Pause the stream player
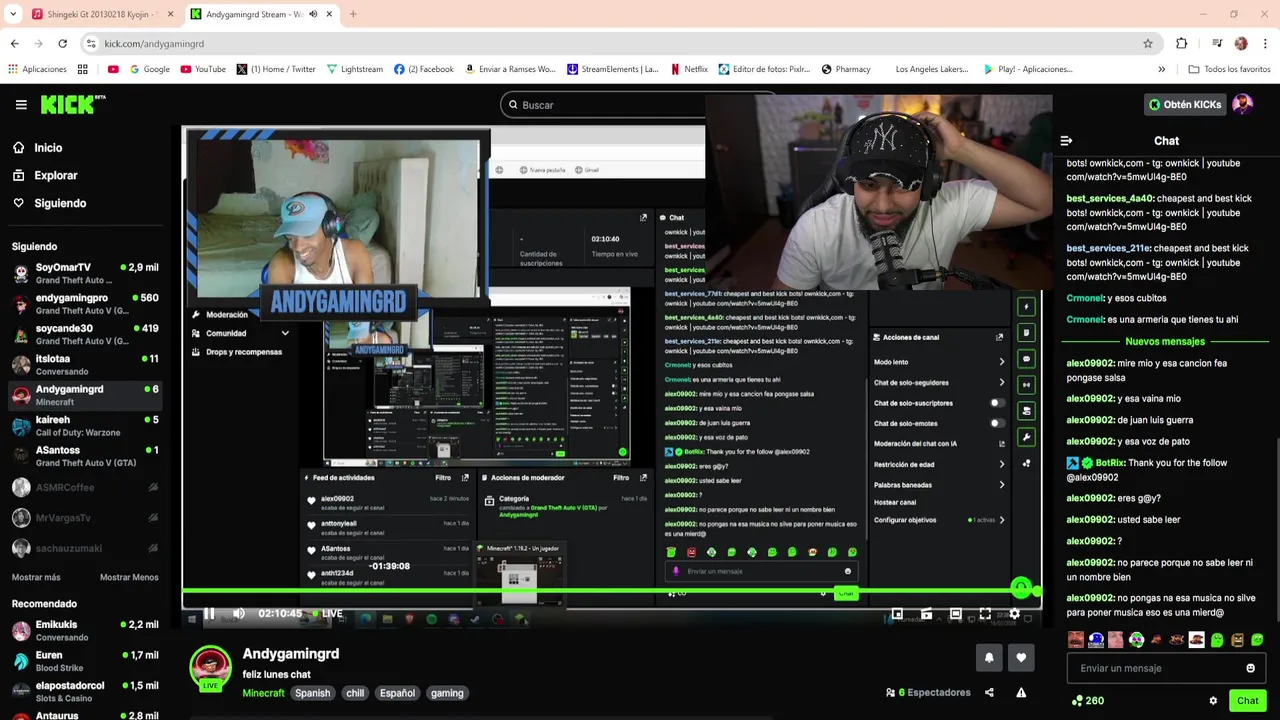Image resolution: width=1280 pixels, height=720 pixels. [209, 613]
